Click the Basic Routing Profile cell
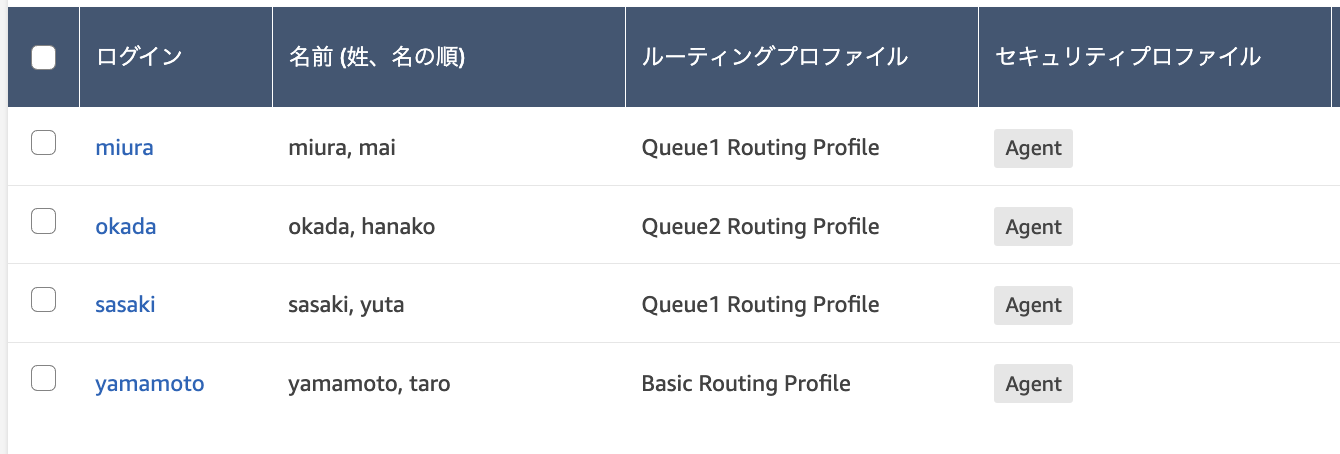Viewport: 1340px width, 454px height. tap(746, 383)
